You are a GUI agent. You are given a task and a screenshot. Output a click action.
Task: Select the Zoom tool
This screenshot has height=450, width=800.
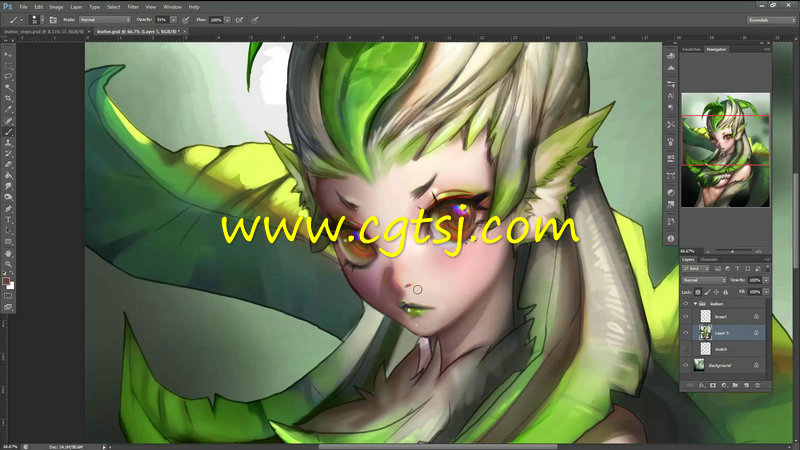(x=8, y=264)
